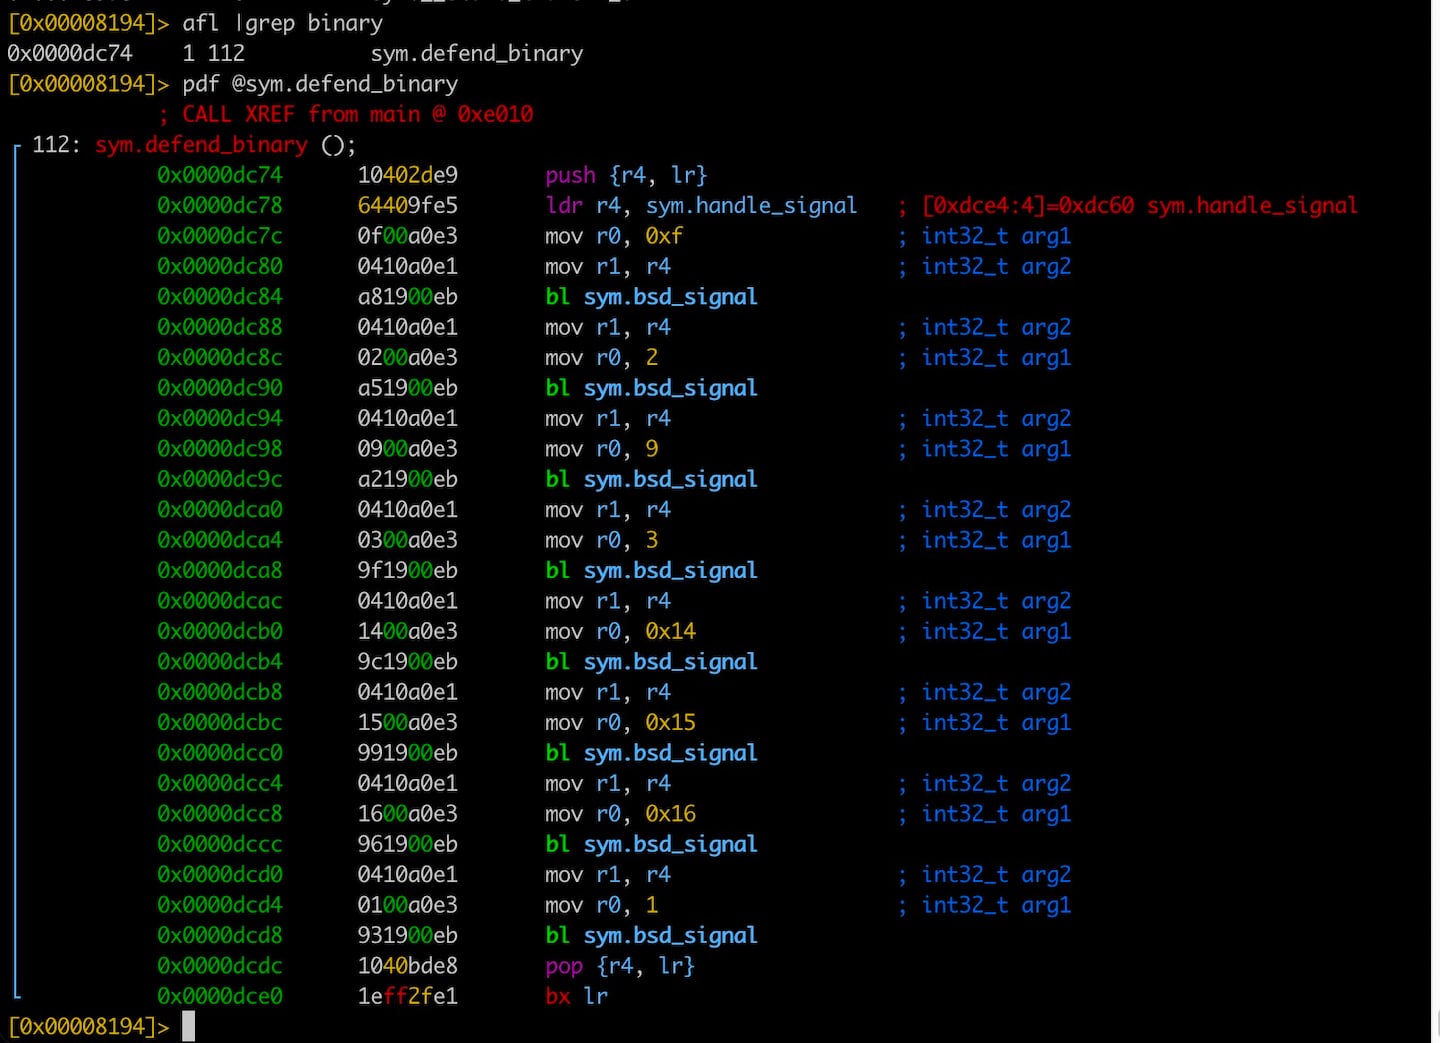The width and height of the screenshot is (1440, 1043).
Task: Click the address 0x0000dcc8
Action: (x=219, y=814)
